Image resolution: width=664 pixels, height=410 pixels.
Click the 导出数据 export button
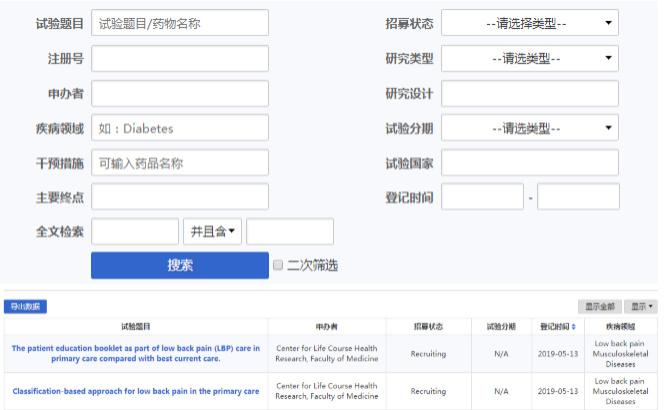click(x=25, y=307)
